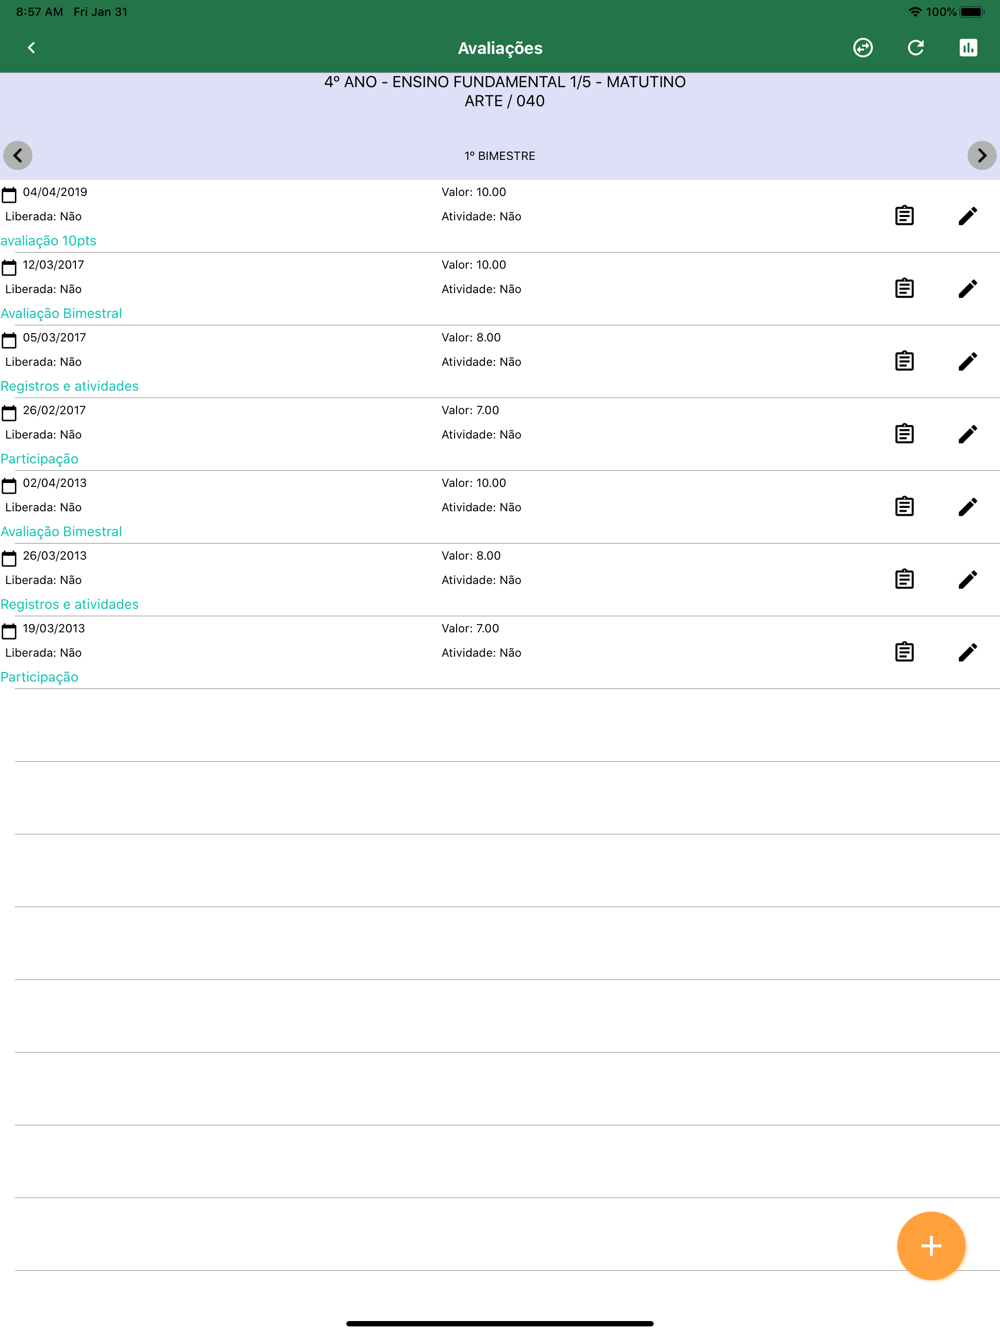1000x1334 pixels.
Task: Click calendar icon beside 19/03/2013
Action: [9, 631]
